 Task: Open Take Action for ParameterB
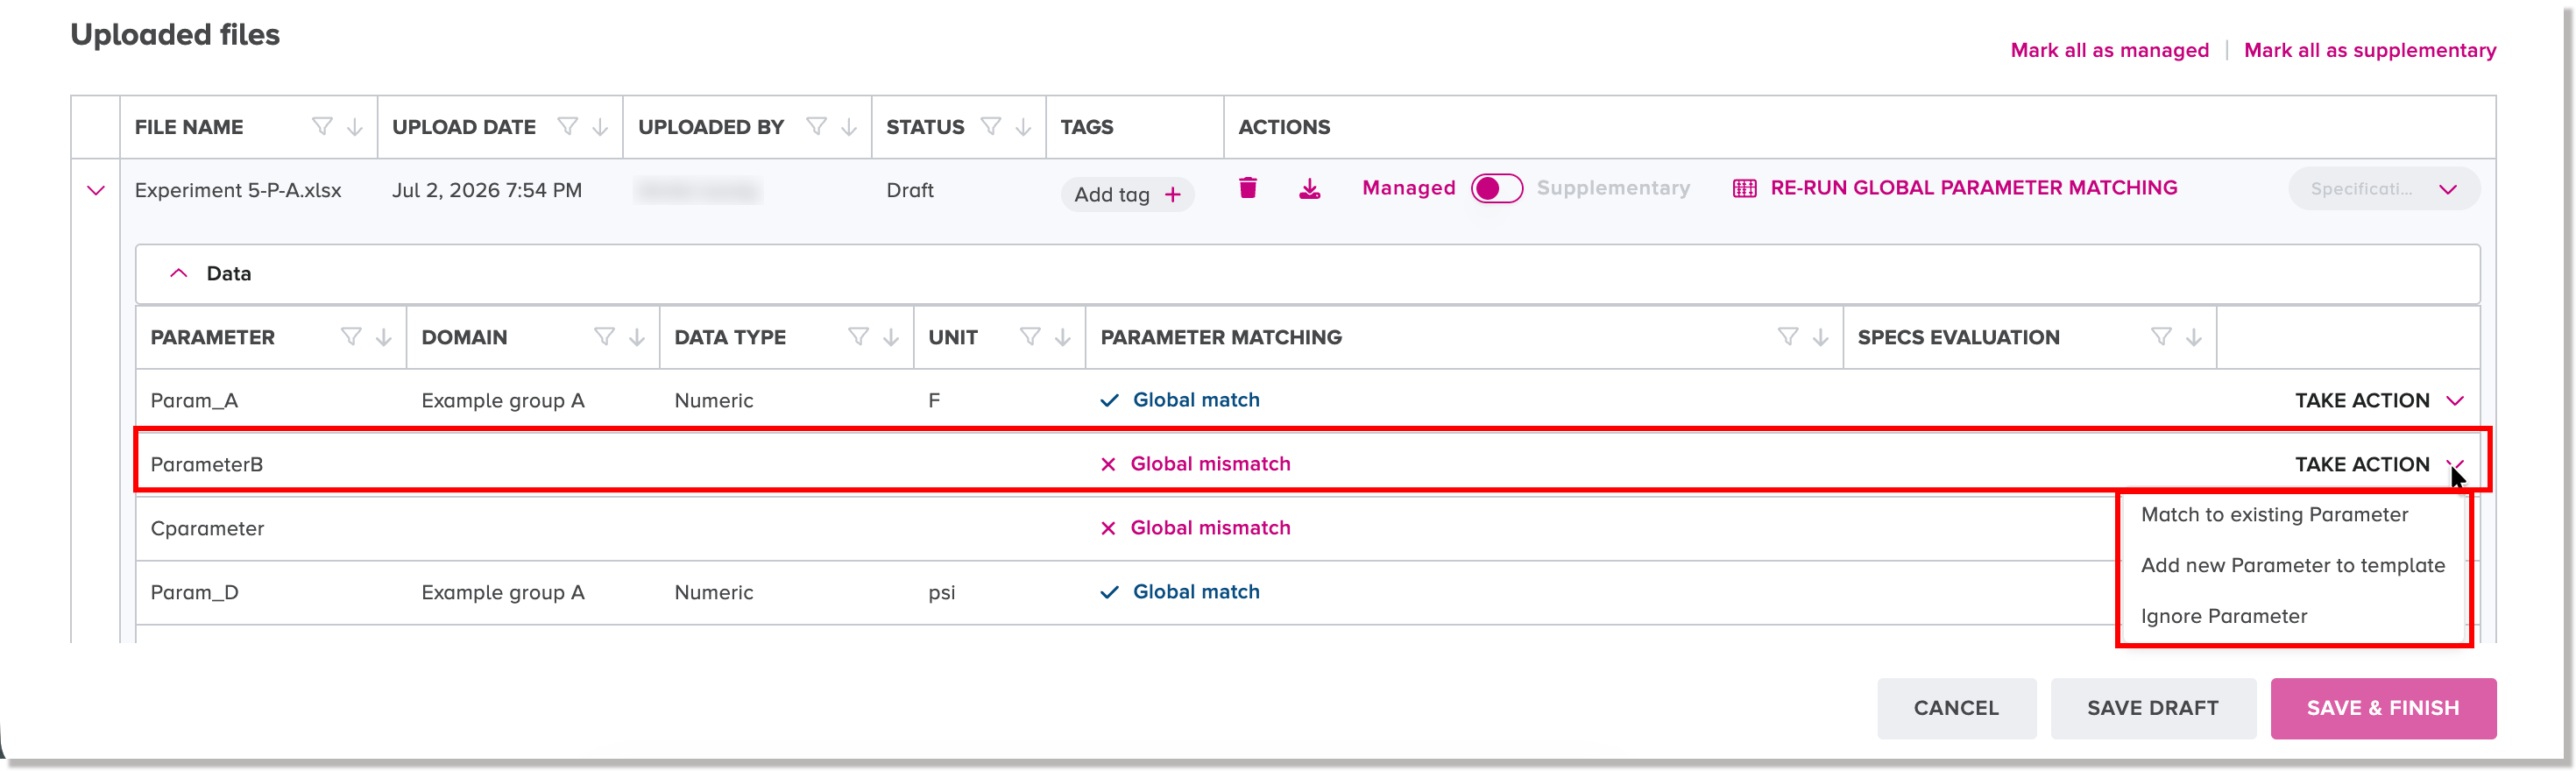coord(2378,464)
